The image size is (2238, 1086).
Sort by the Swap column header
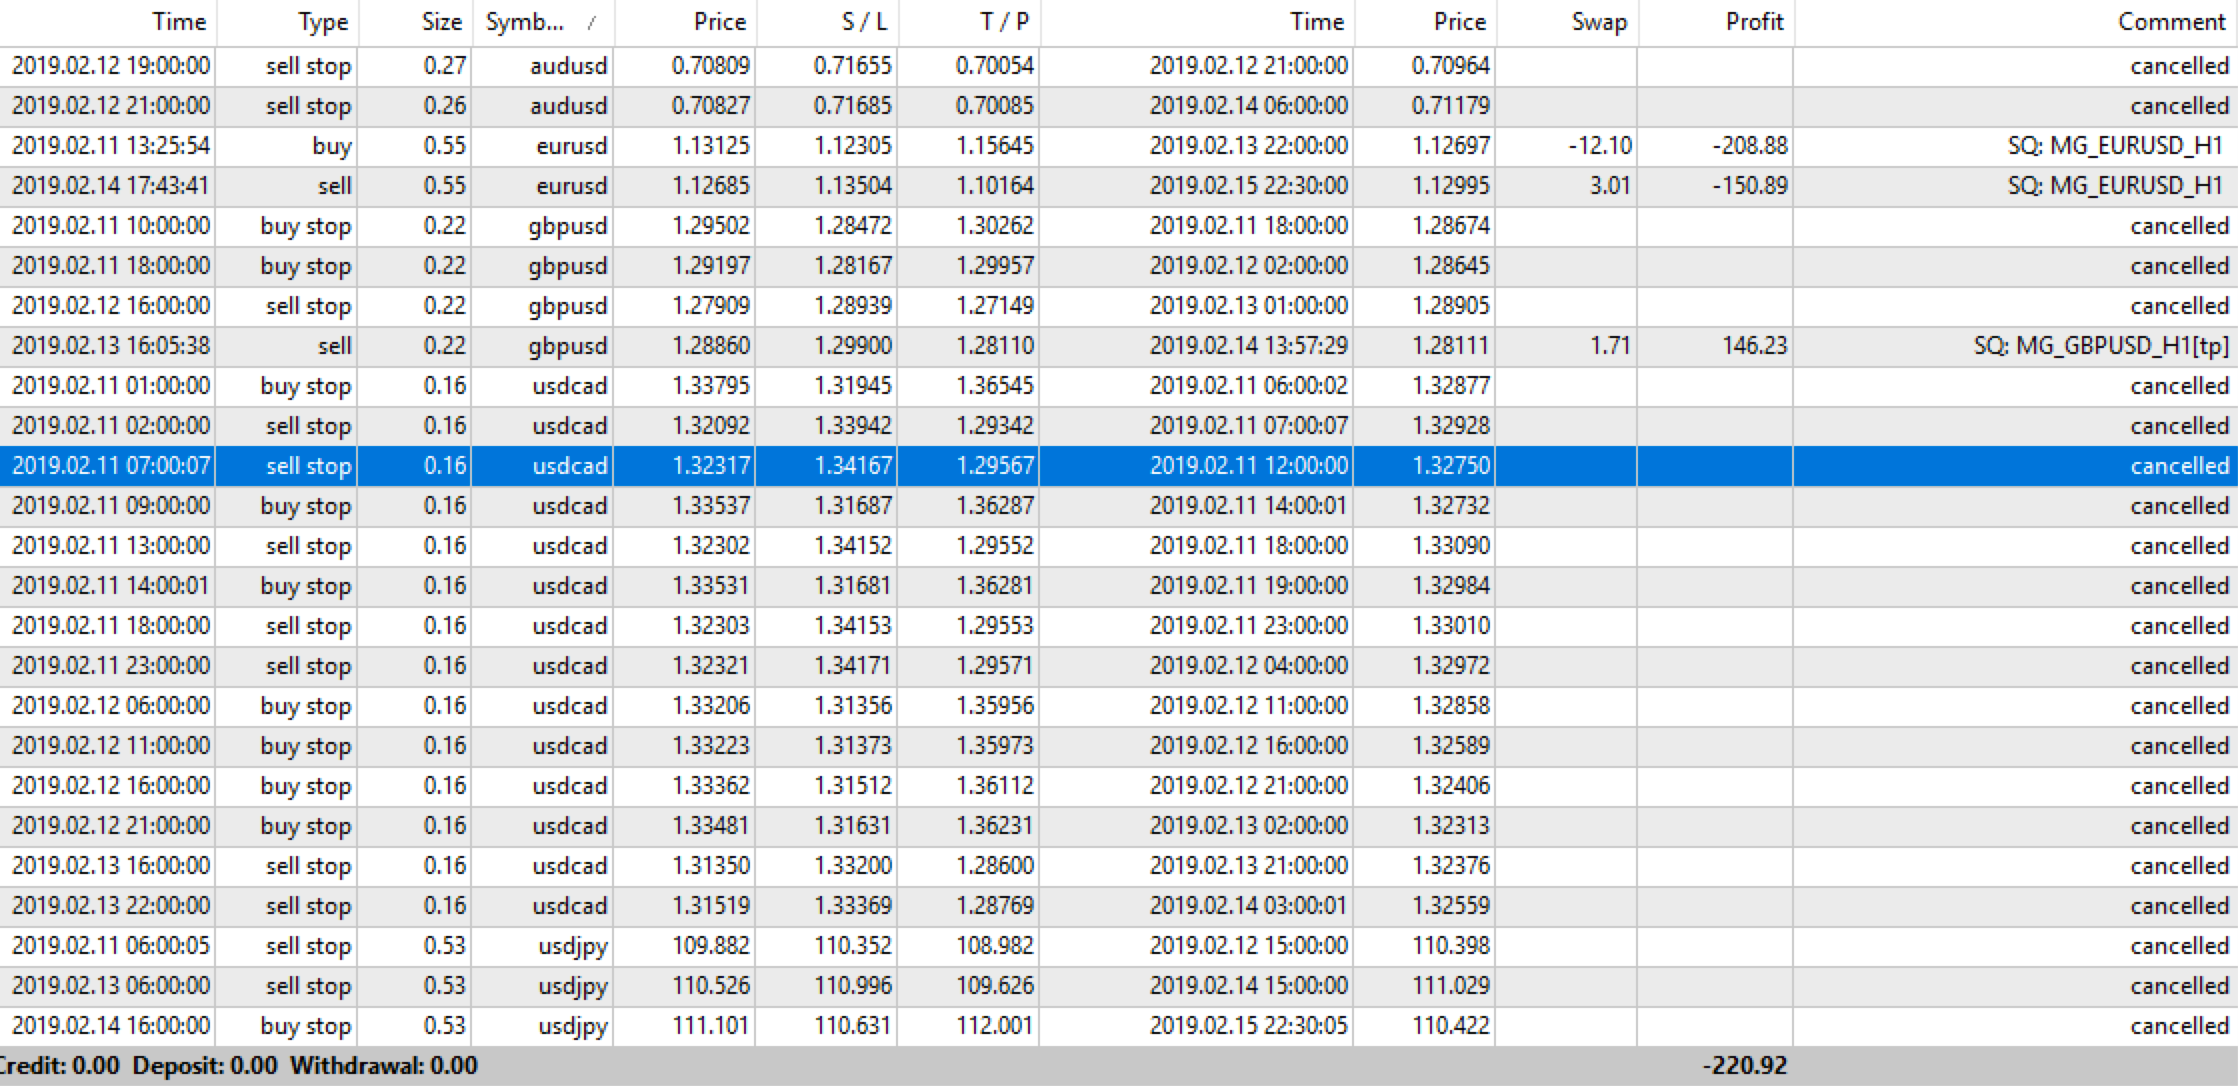tap(1598, 22)
